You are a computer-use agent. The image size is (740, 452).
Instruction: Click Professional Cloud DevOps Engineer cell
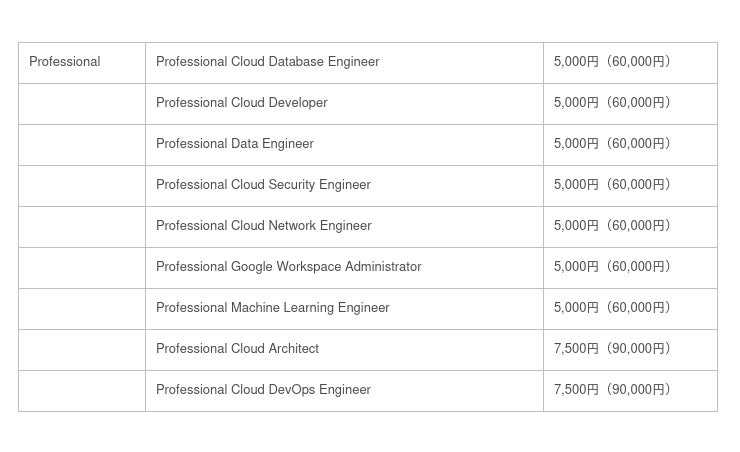264,390
